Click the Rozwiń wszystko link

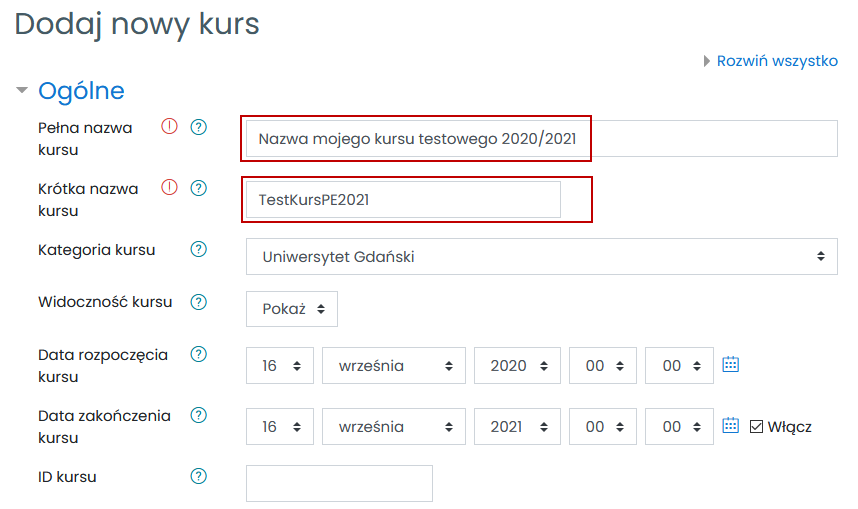(x=776, y=61)
